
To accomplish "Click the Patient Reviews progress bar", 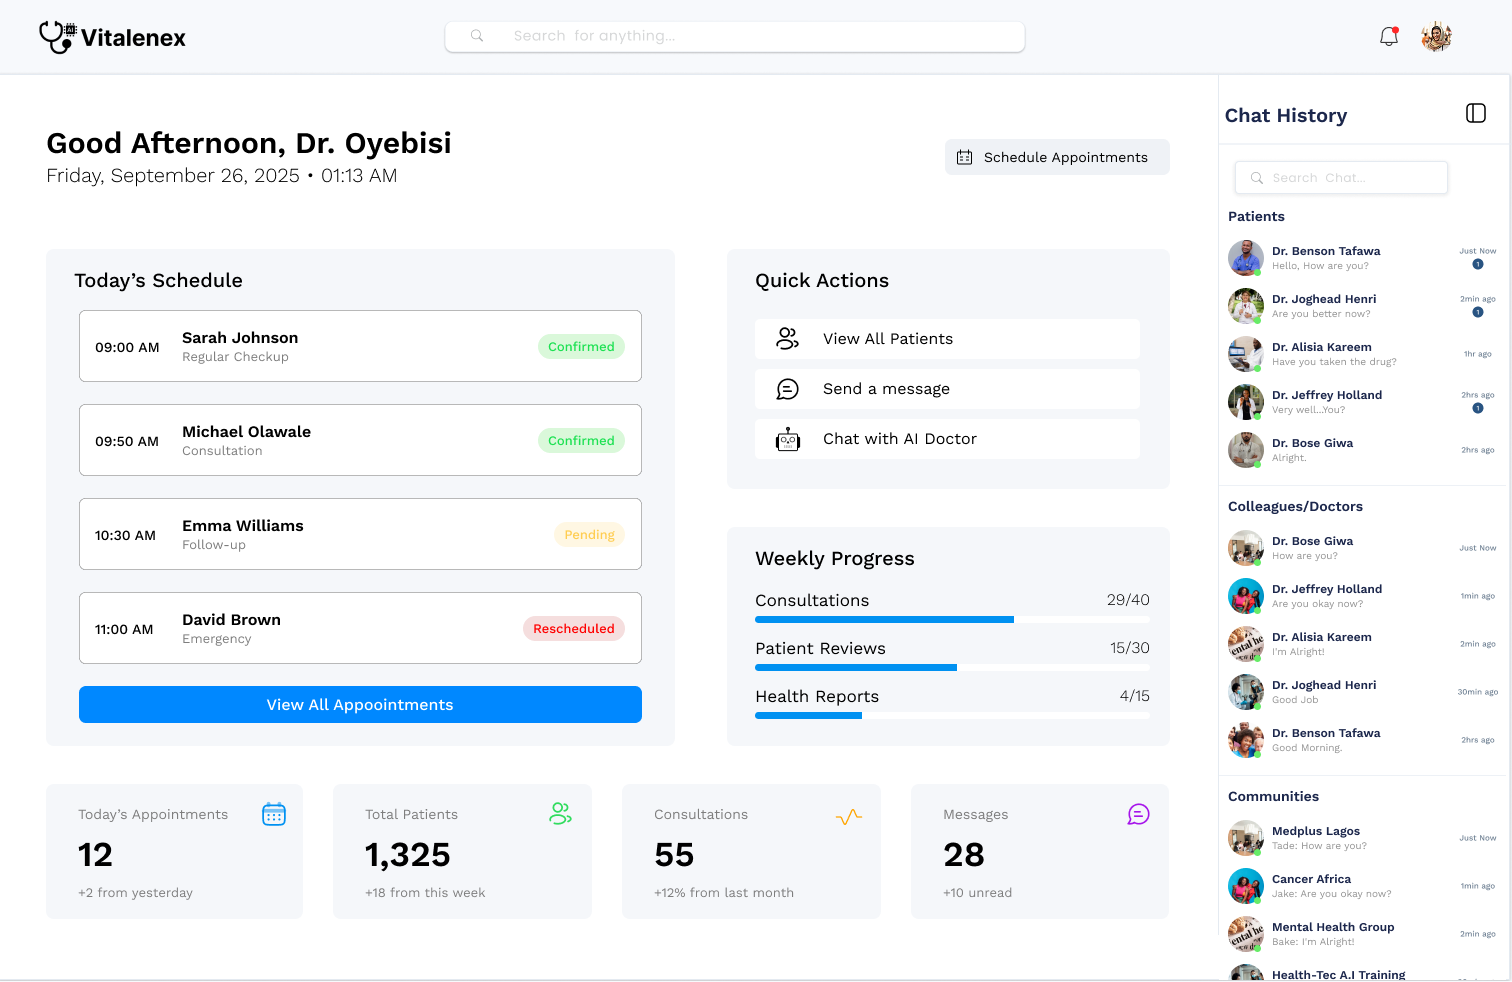I will coord(952,668).
